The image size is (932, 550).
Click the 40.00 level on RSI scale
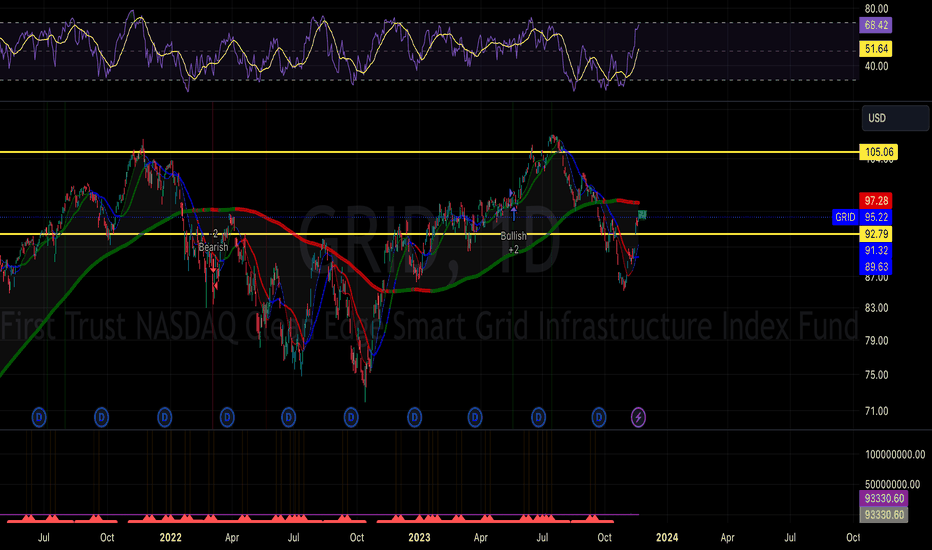coord(876,66)
